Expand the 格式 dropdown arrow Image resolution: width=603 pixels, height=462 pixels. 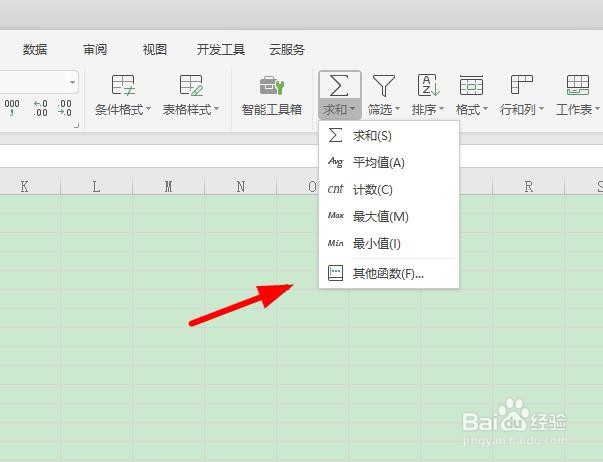[485, 109]
